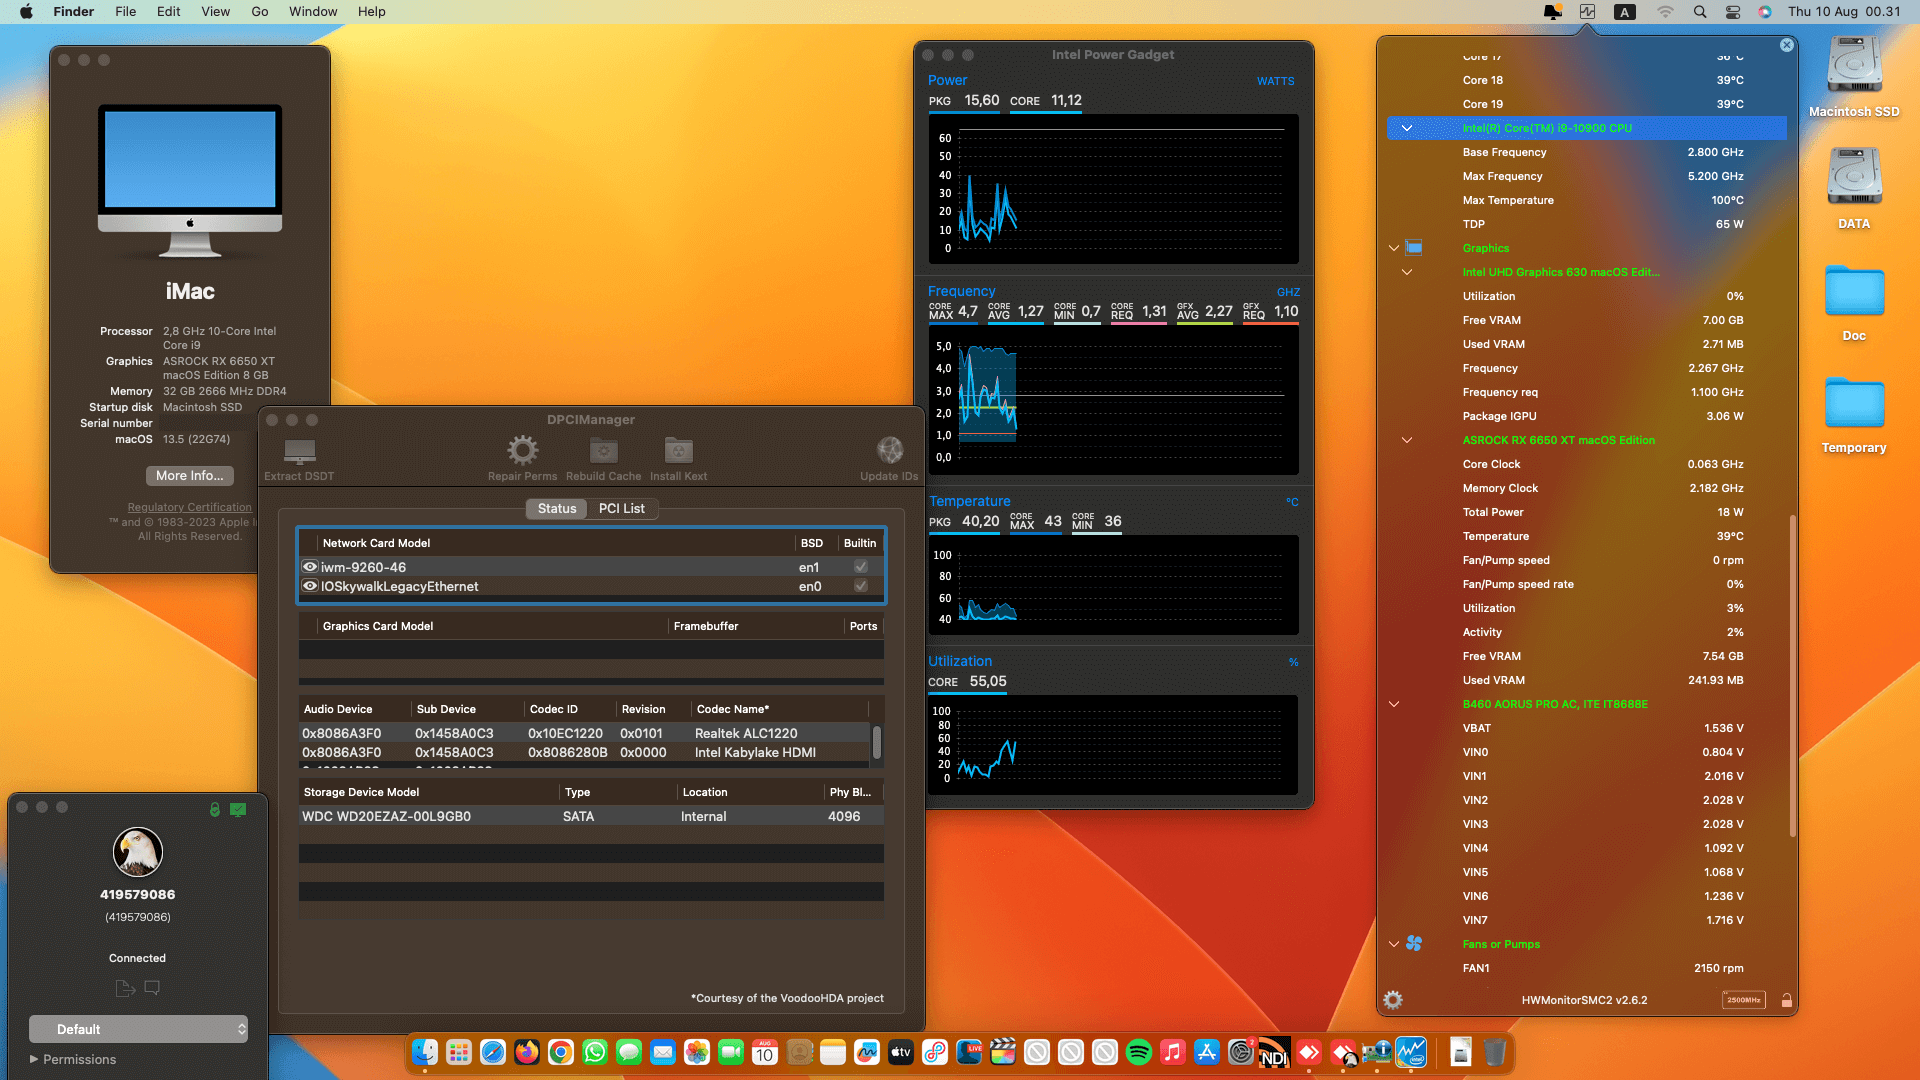Screen dimensions: 1920x1080
Task: Open the Window menu in the menu bar
Action: click(x=313, y=11)
